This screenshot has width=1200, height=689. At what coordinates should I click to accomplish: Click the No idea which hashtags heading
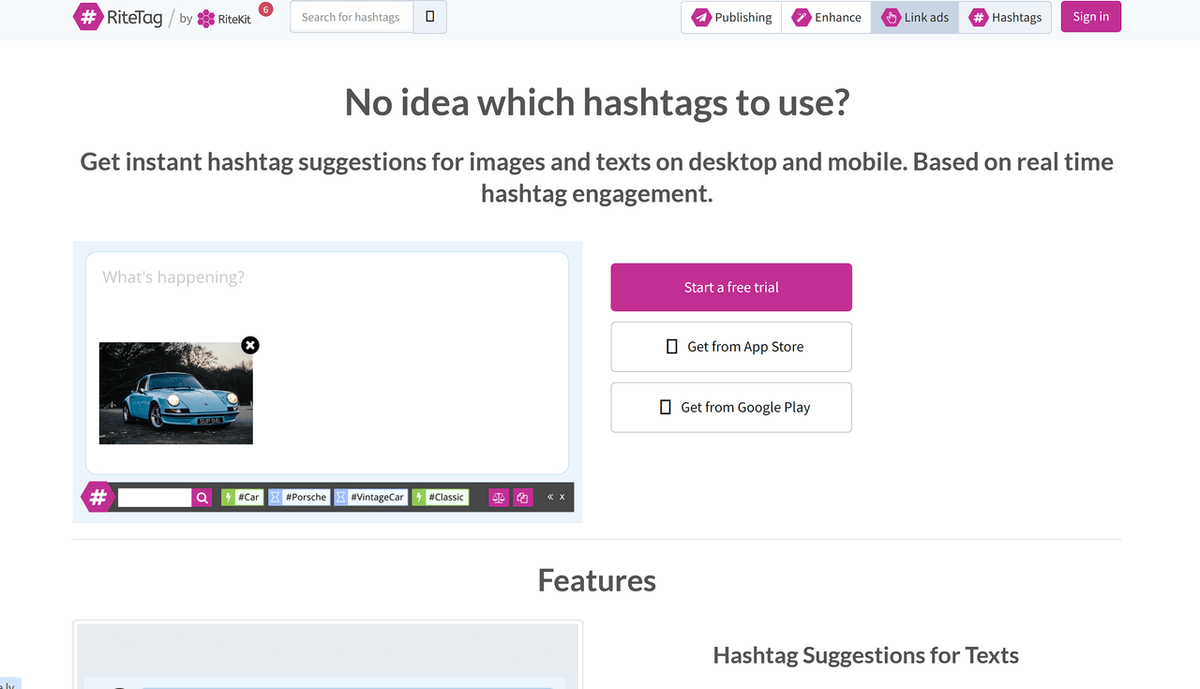597,102
